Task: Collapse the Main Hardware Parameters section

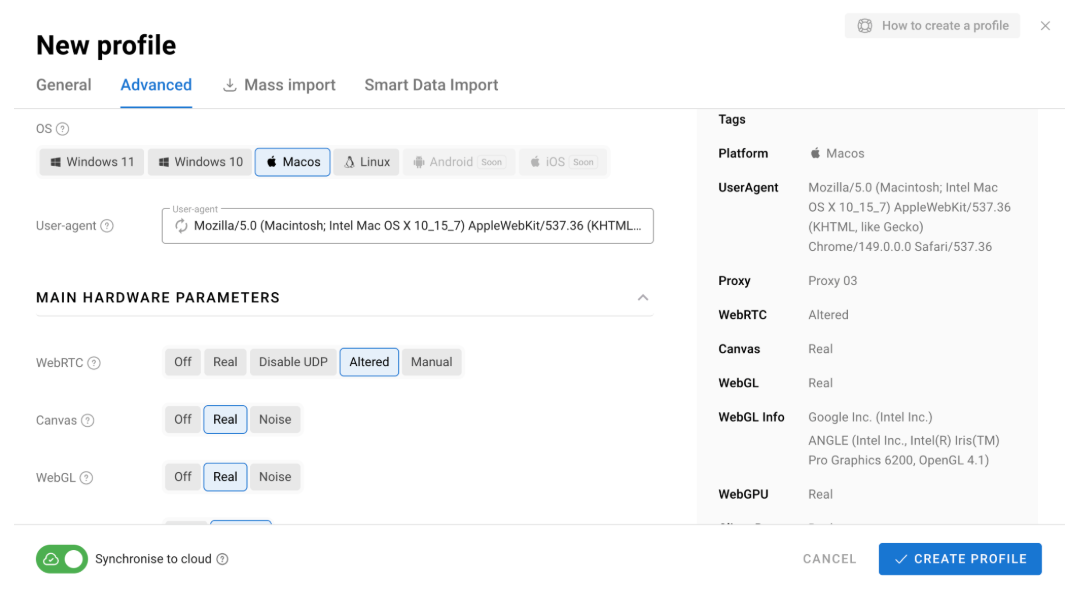Action: coord(643,297)
